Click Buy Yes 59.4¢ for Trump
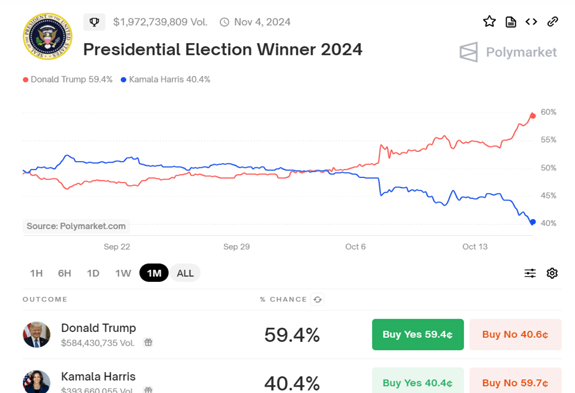Viewport: 575px width, 393px height. 418,334
